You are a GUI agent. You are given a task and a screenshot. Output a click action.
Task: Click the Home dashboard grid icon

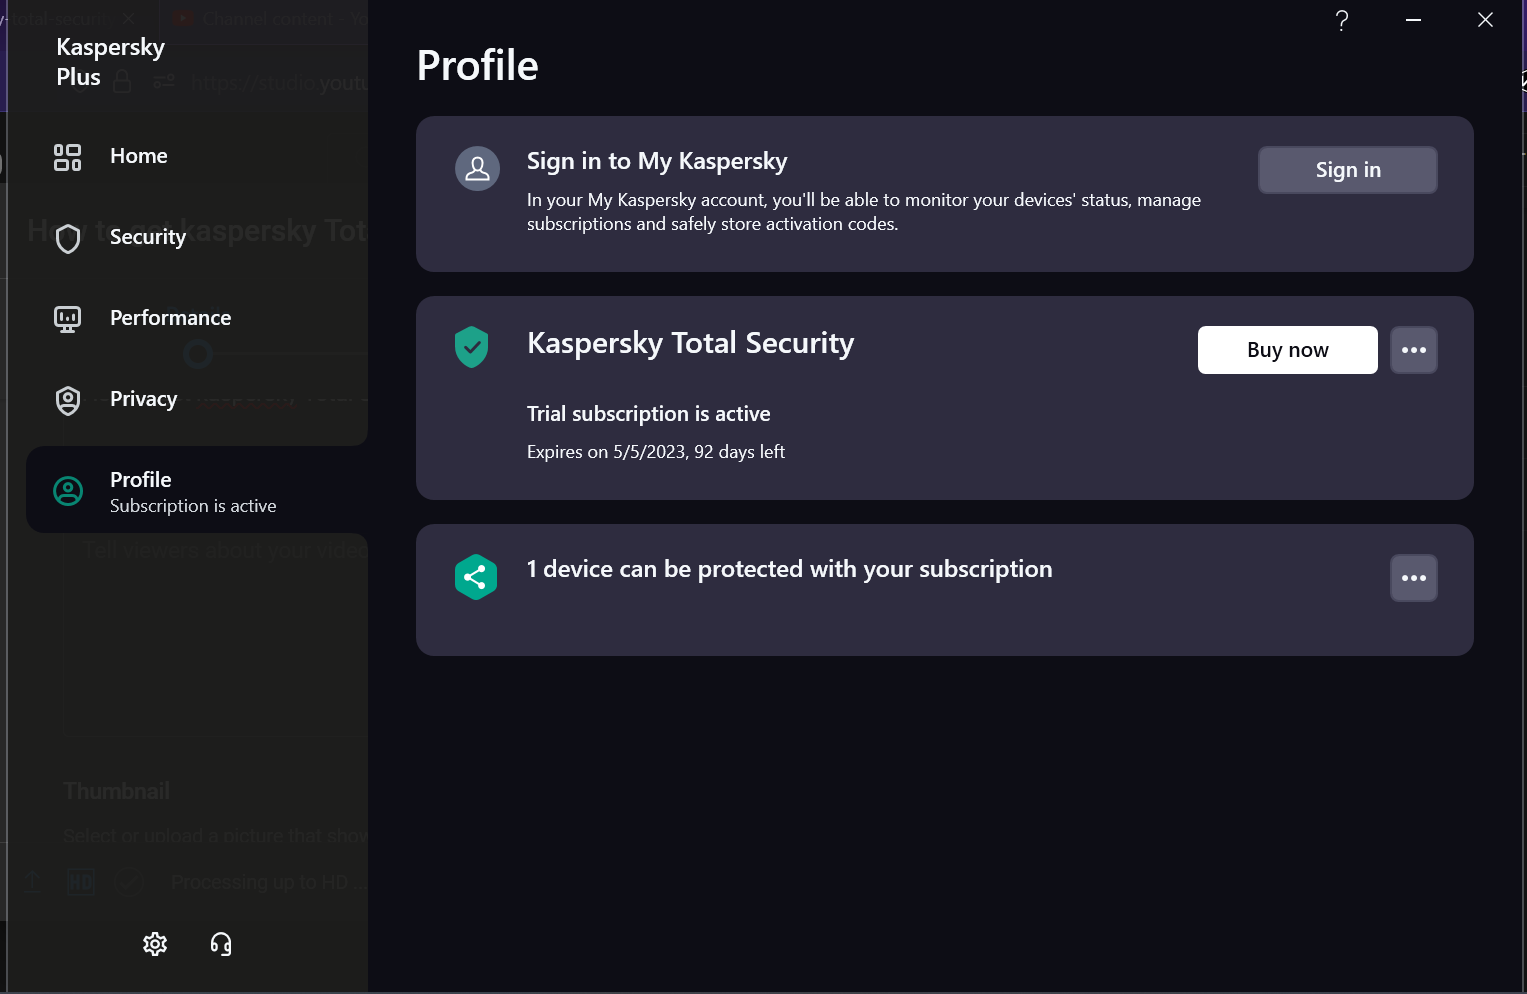tap(67, 157)
